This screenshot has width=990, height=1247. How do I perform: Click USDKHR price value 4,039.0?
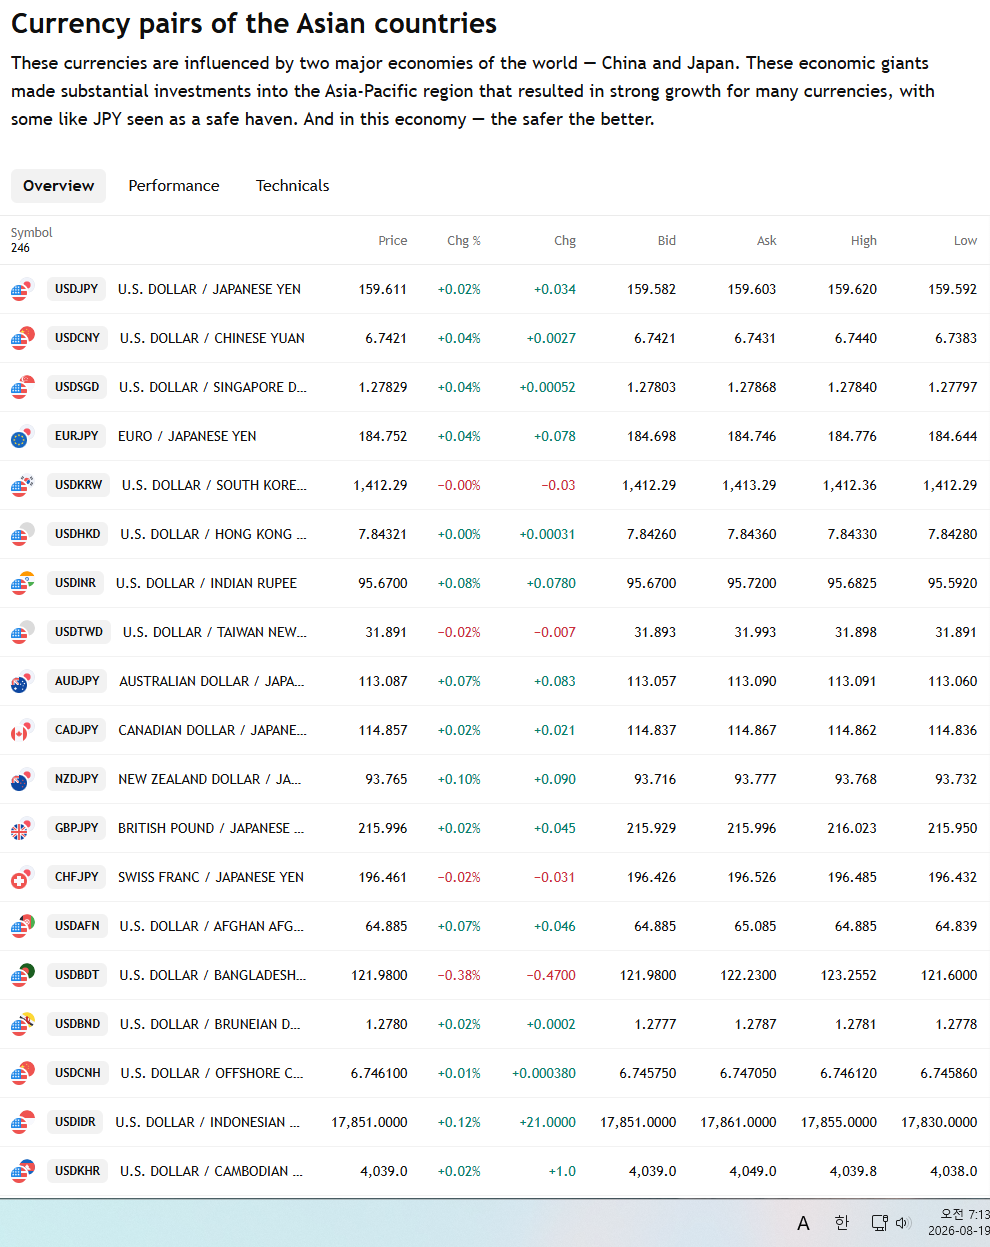click(x=384, y=1172)
